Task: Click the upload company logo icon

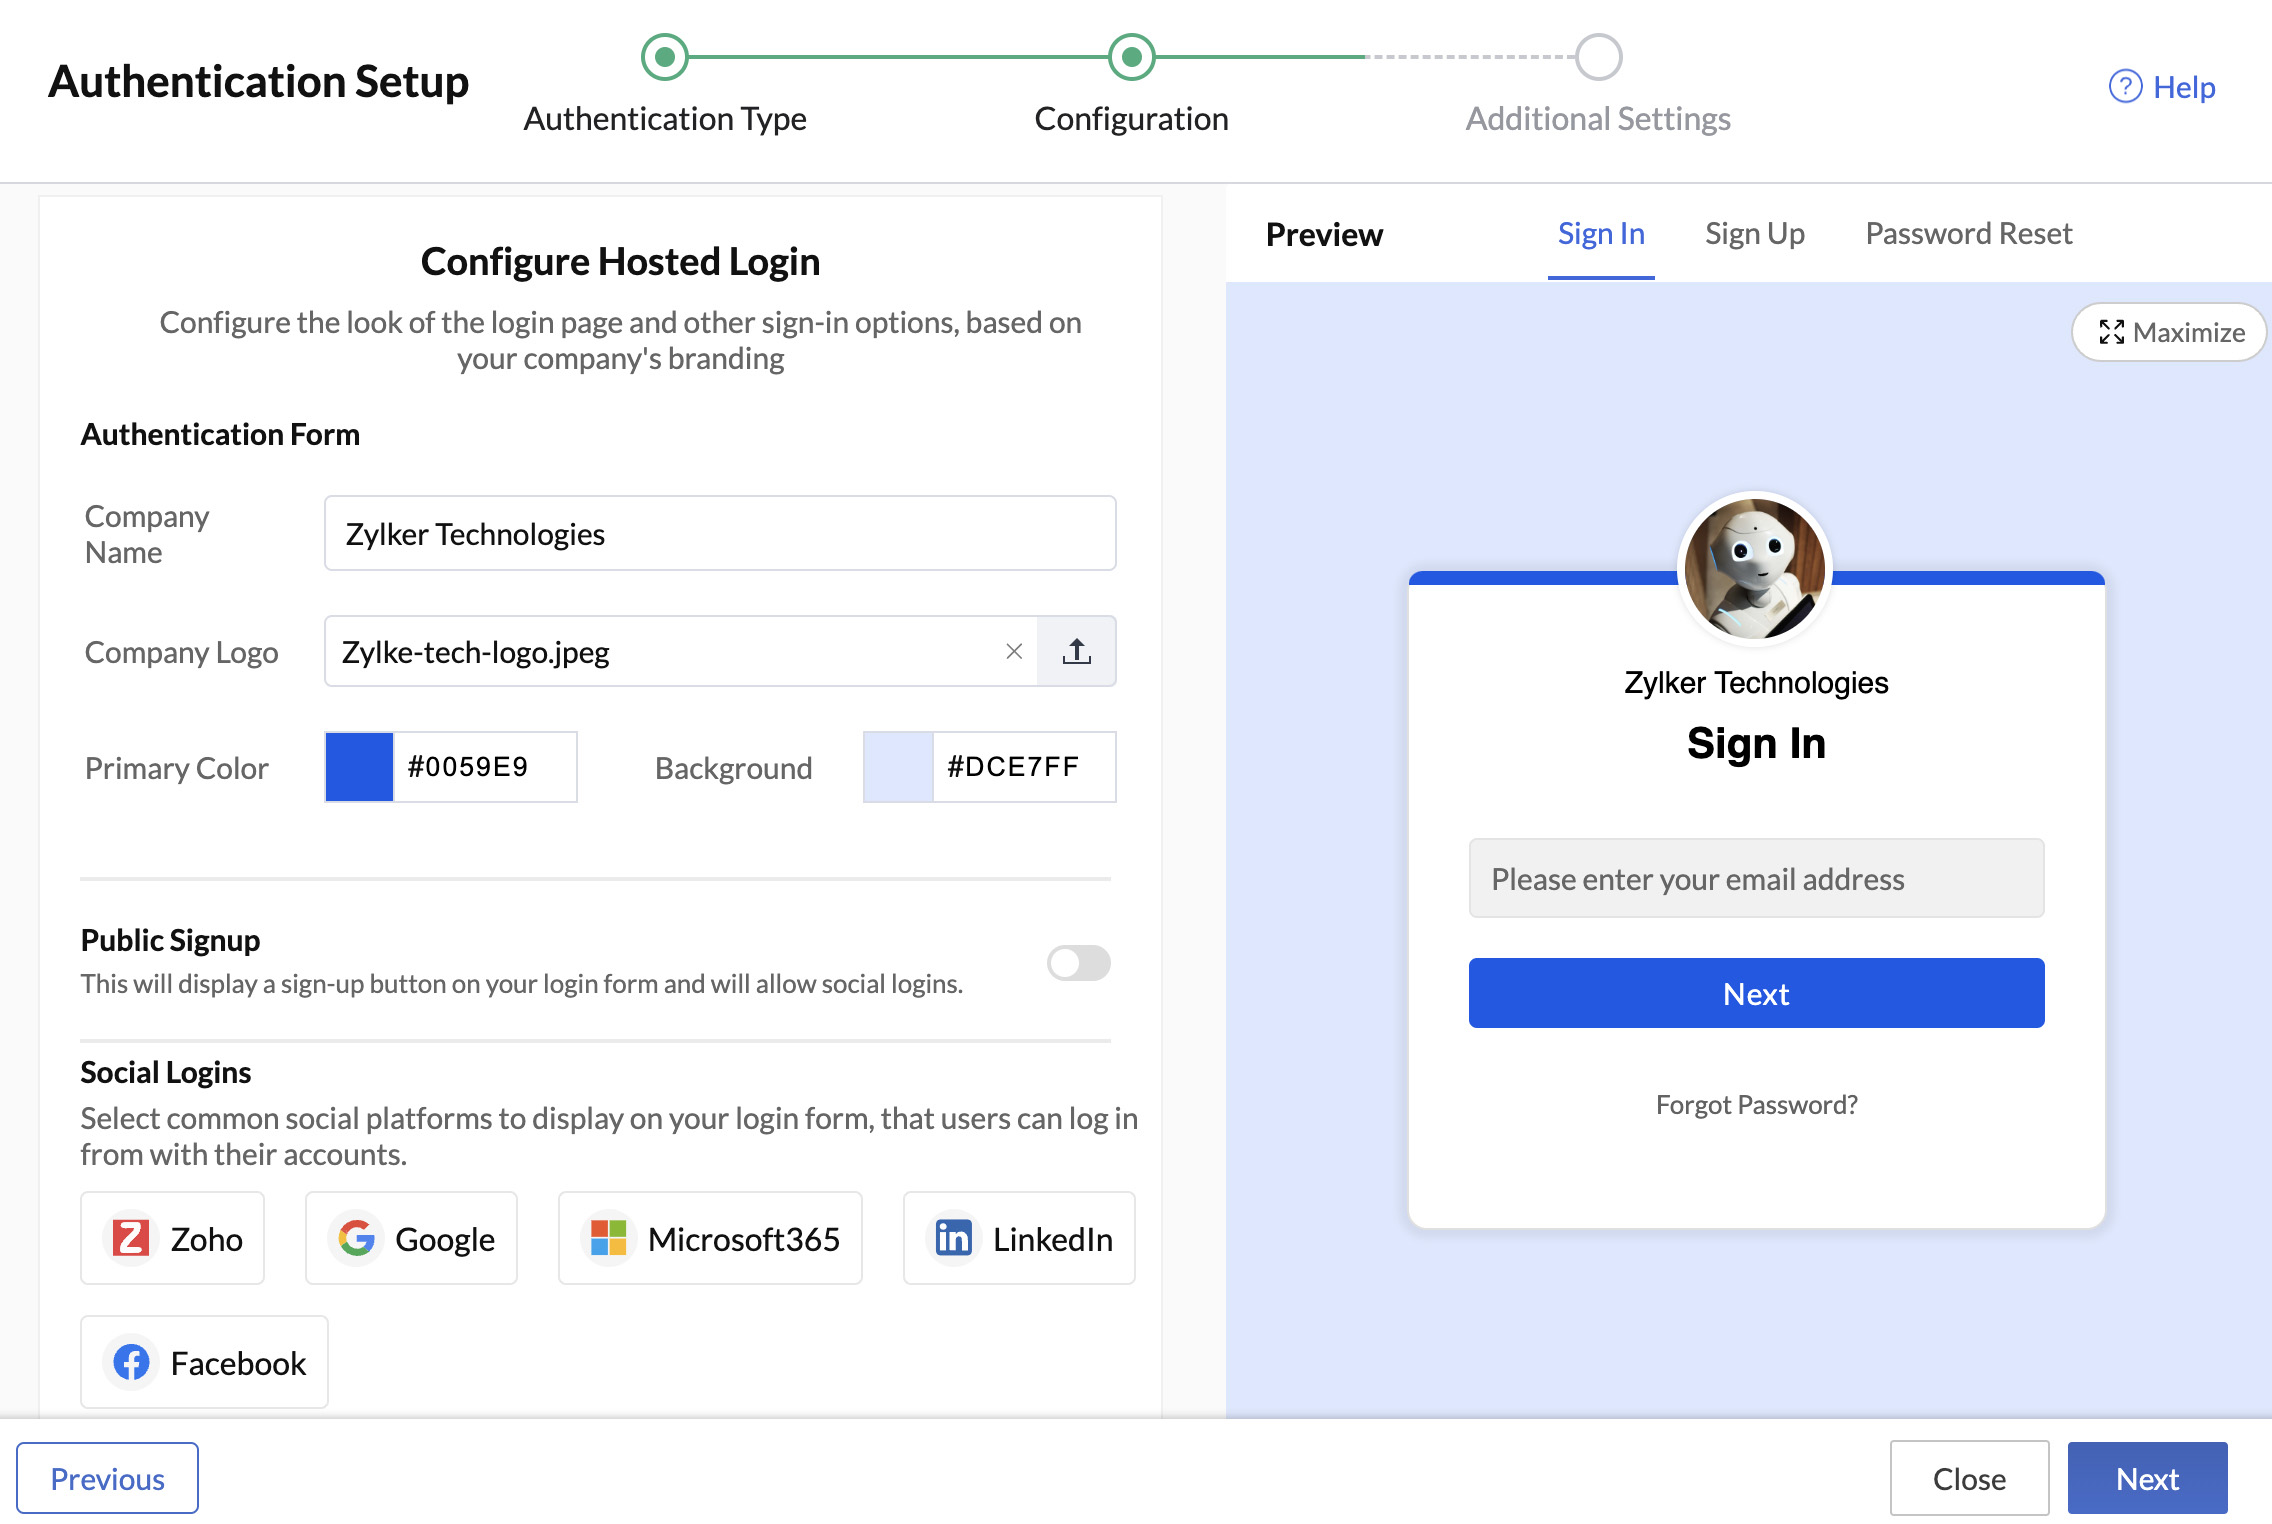Action: click(x=1078, y=650)
